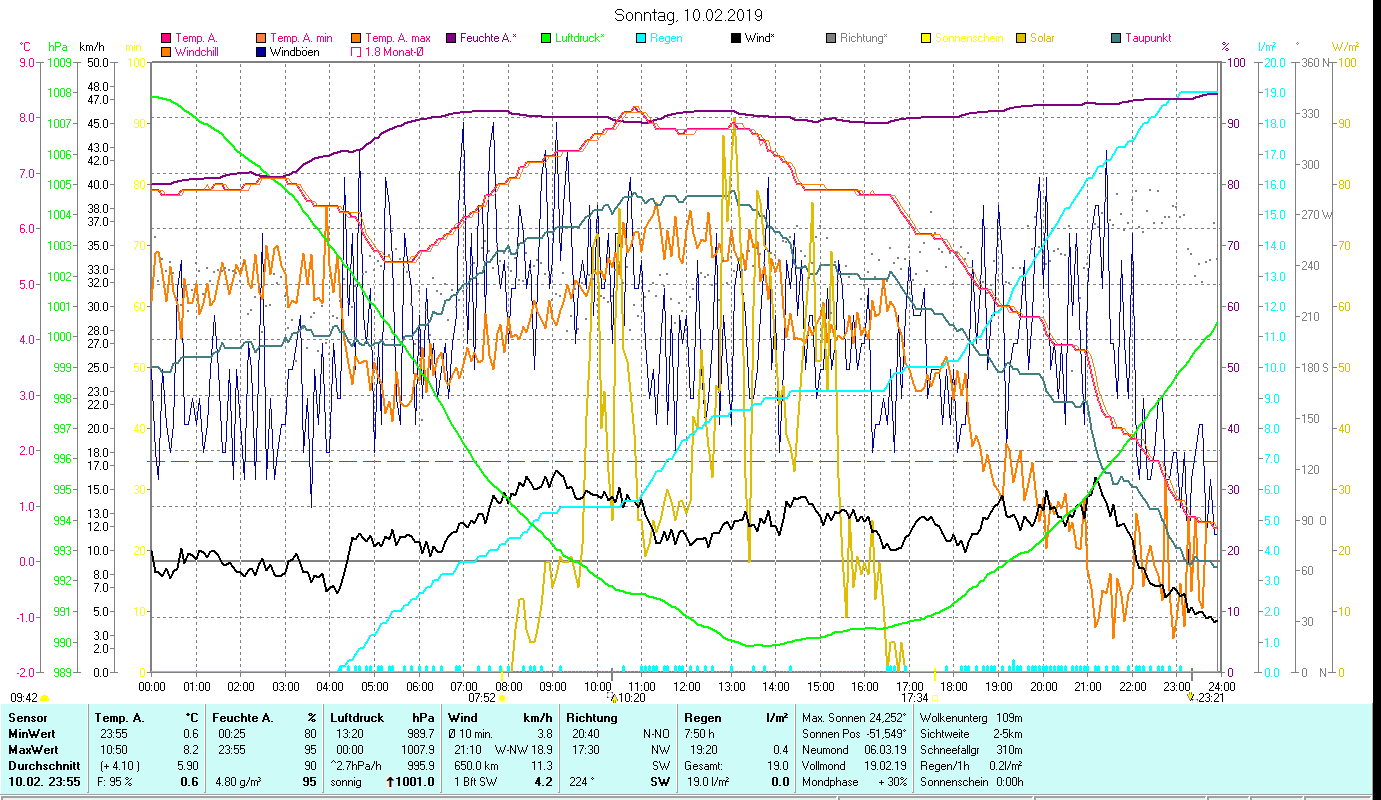
Task: Click the green Luftdruck legend swatch
Action: (x=546, y=38)
